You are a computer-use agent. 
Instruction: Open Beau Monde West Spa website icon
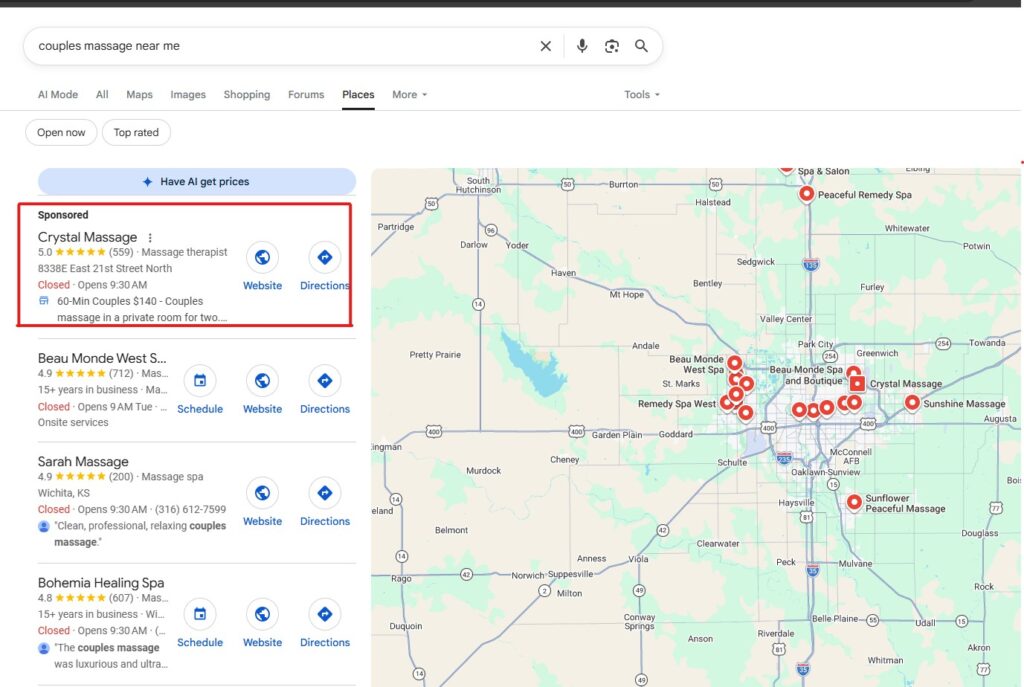coord(263,381)
